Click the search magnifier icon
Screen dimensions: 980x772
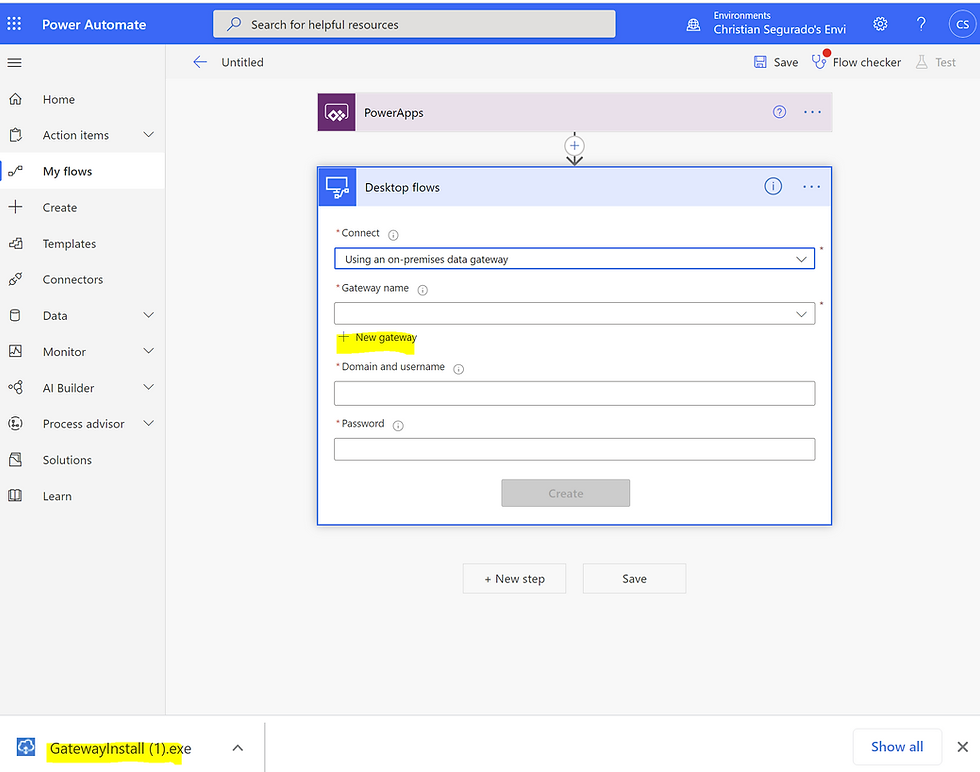coord(234,24)
